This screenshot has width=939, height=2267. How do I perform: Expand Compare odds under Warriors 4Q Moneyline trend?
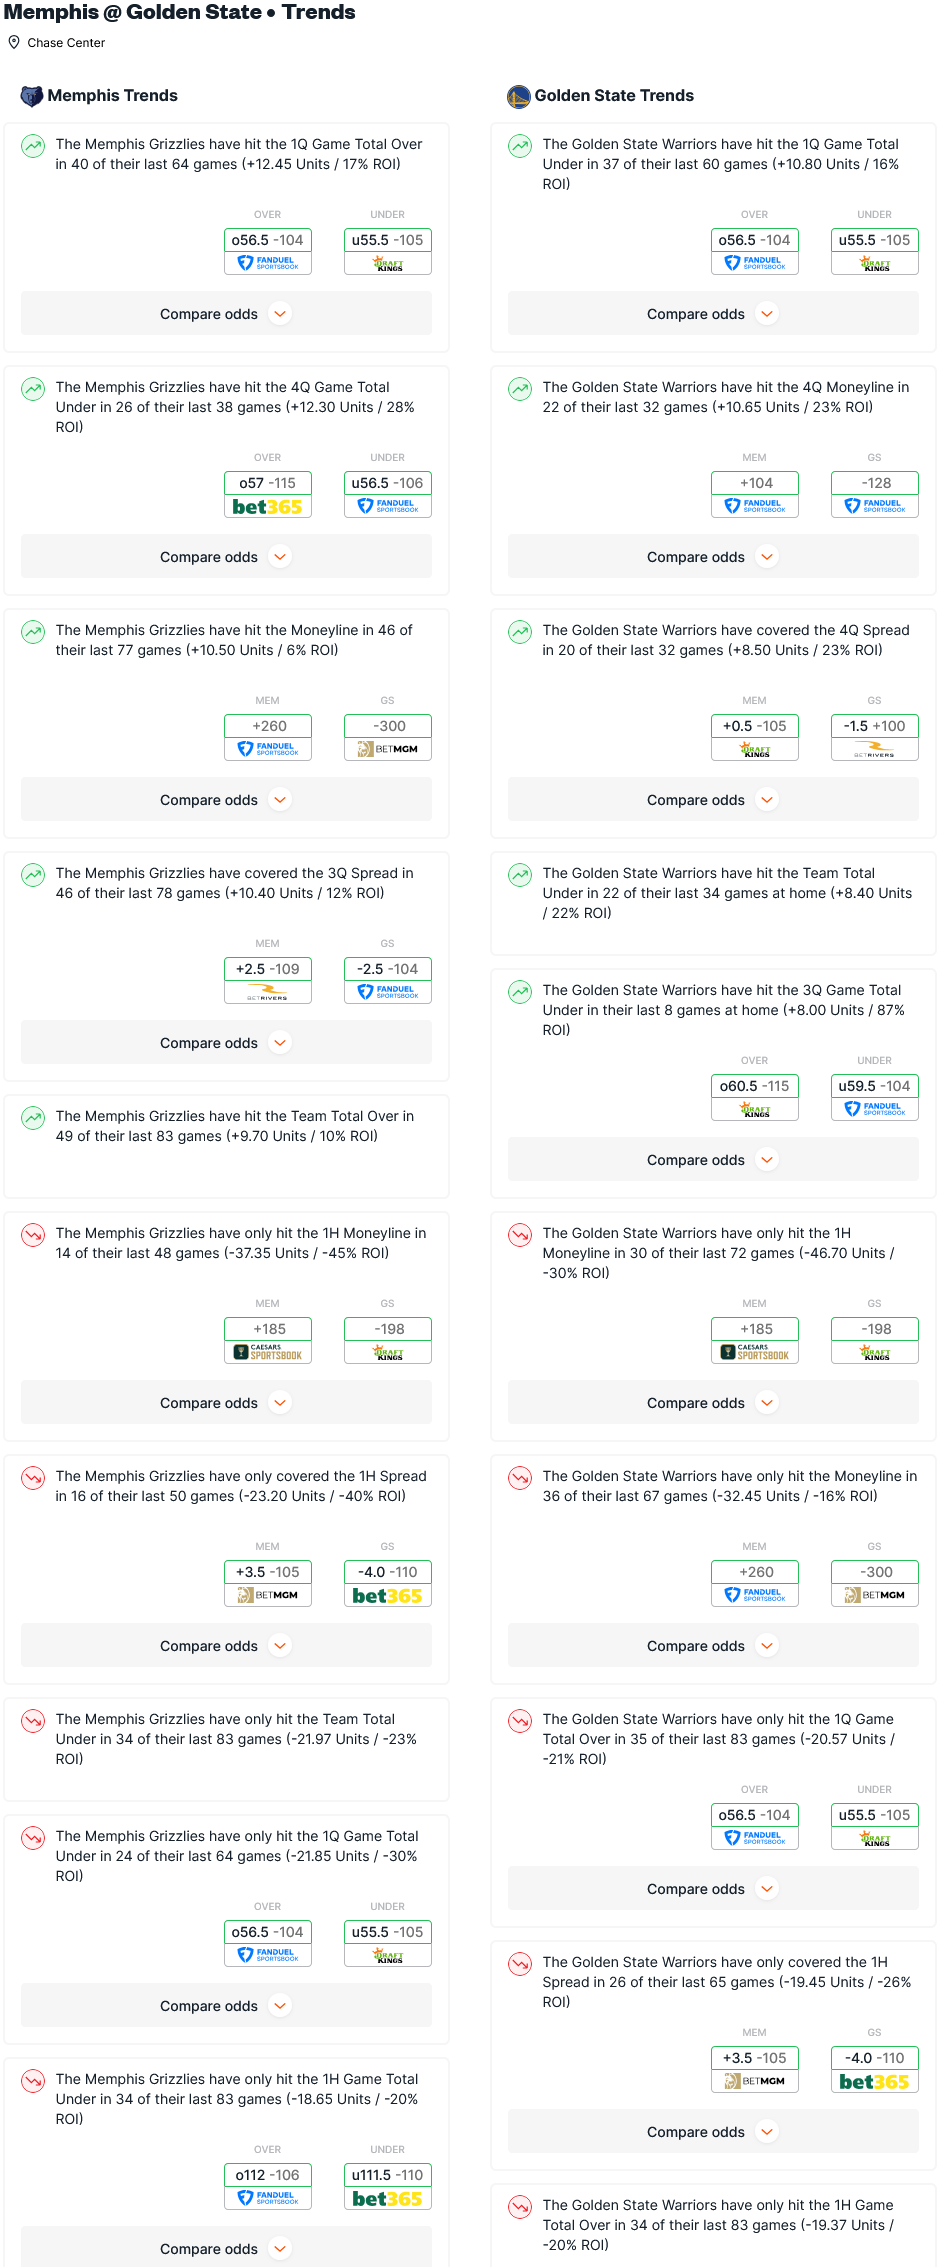pyautogui.click(x=713, y=557)
